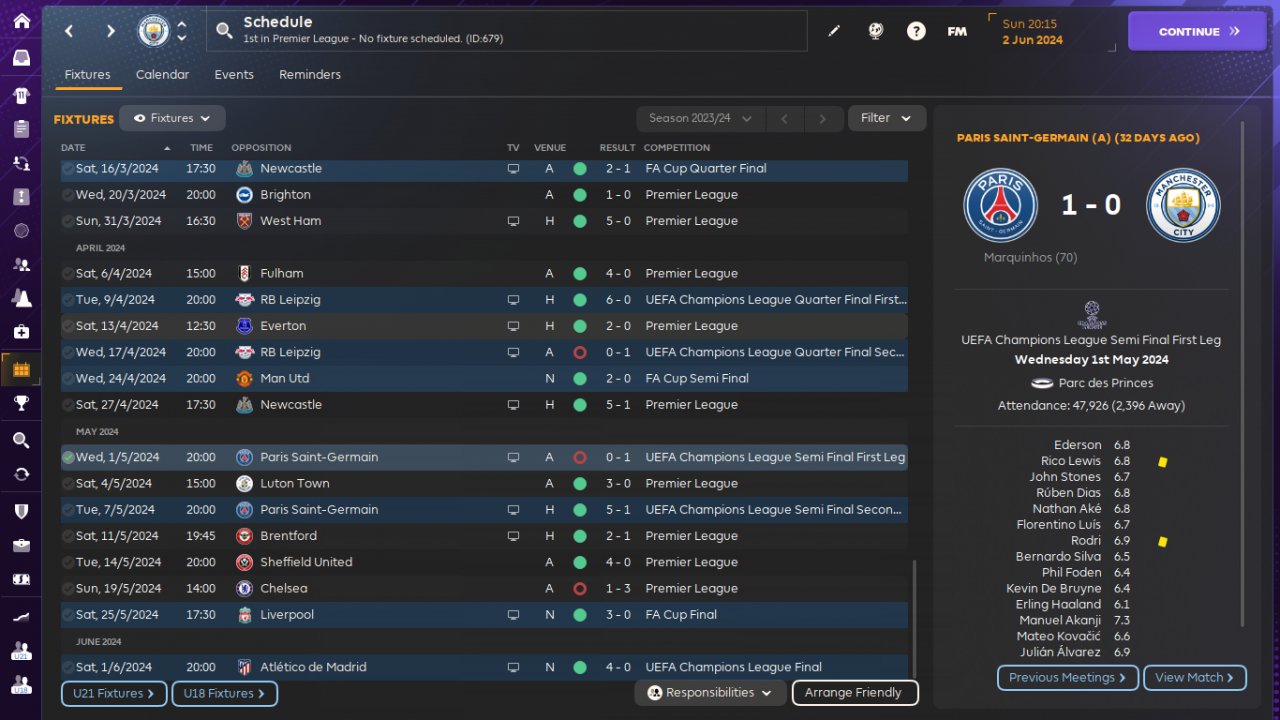
Task: Click the View Match button
Action: (x=1195, y=678)
